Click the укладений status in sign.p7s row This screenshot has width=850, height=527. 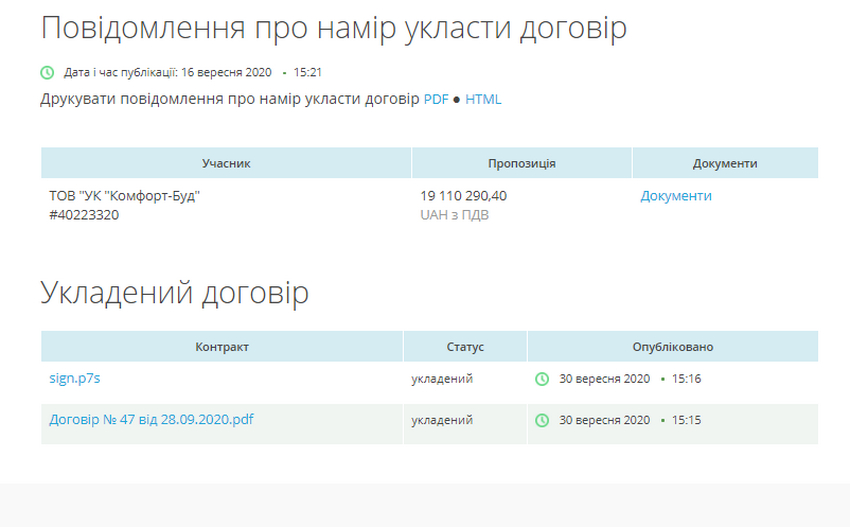click(442, 379)
